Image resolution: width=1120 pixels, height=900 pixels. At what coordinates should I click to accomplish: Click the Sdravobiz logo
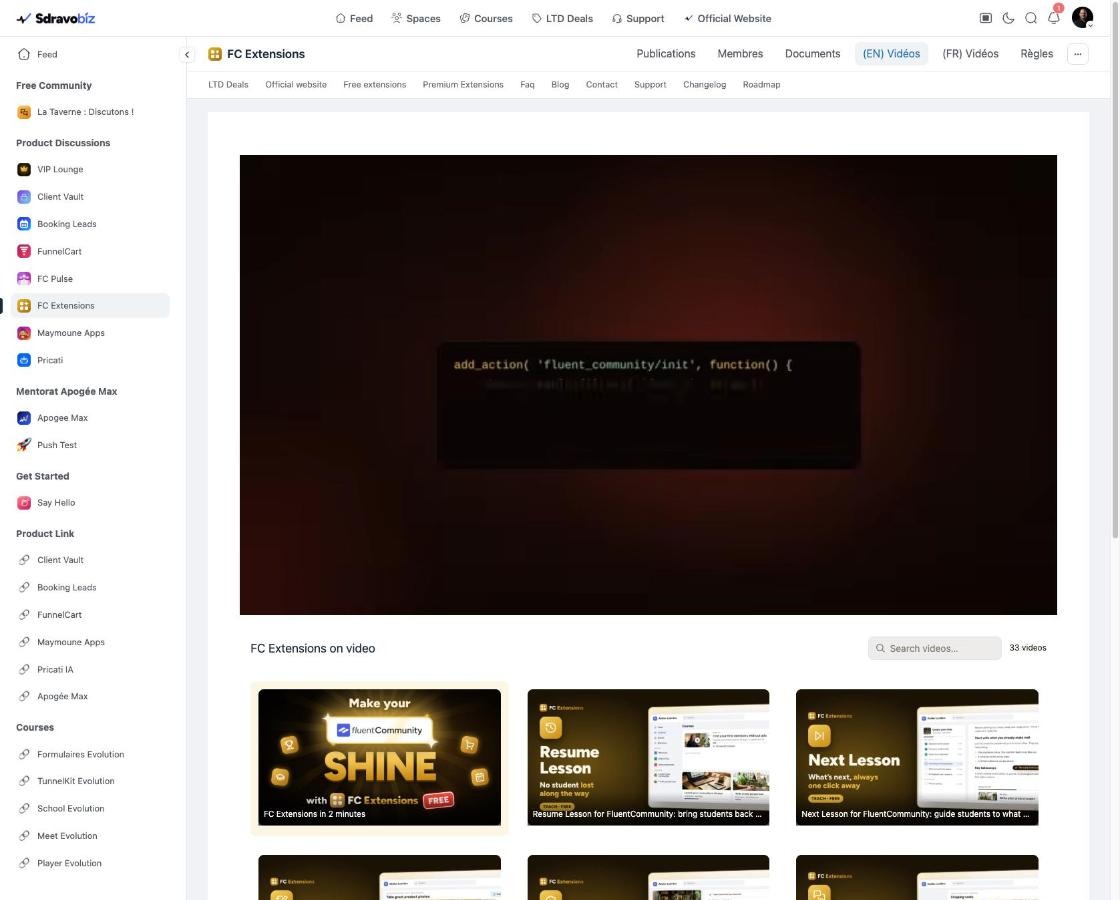(x=56, y=18)
